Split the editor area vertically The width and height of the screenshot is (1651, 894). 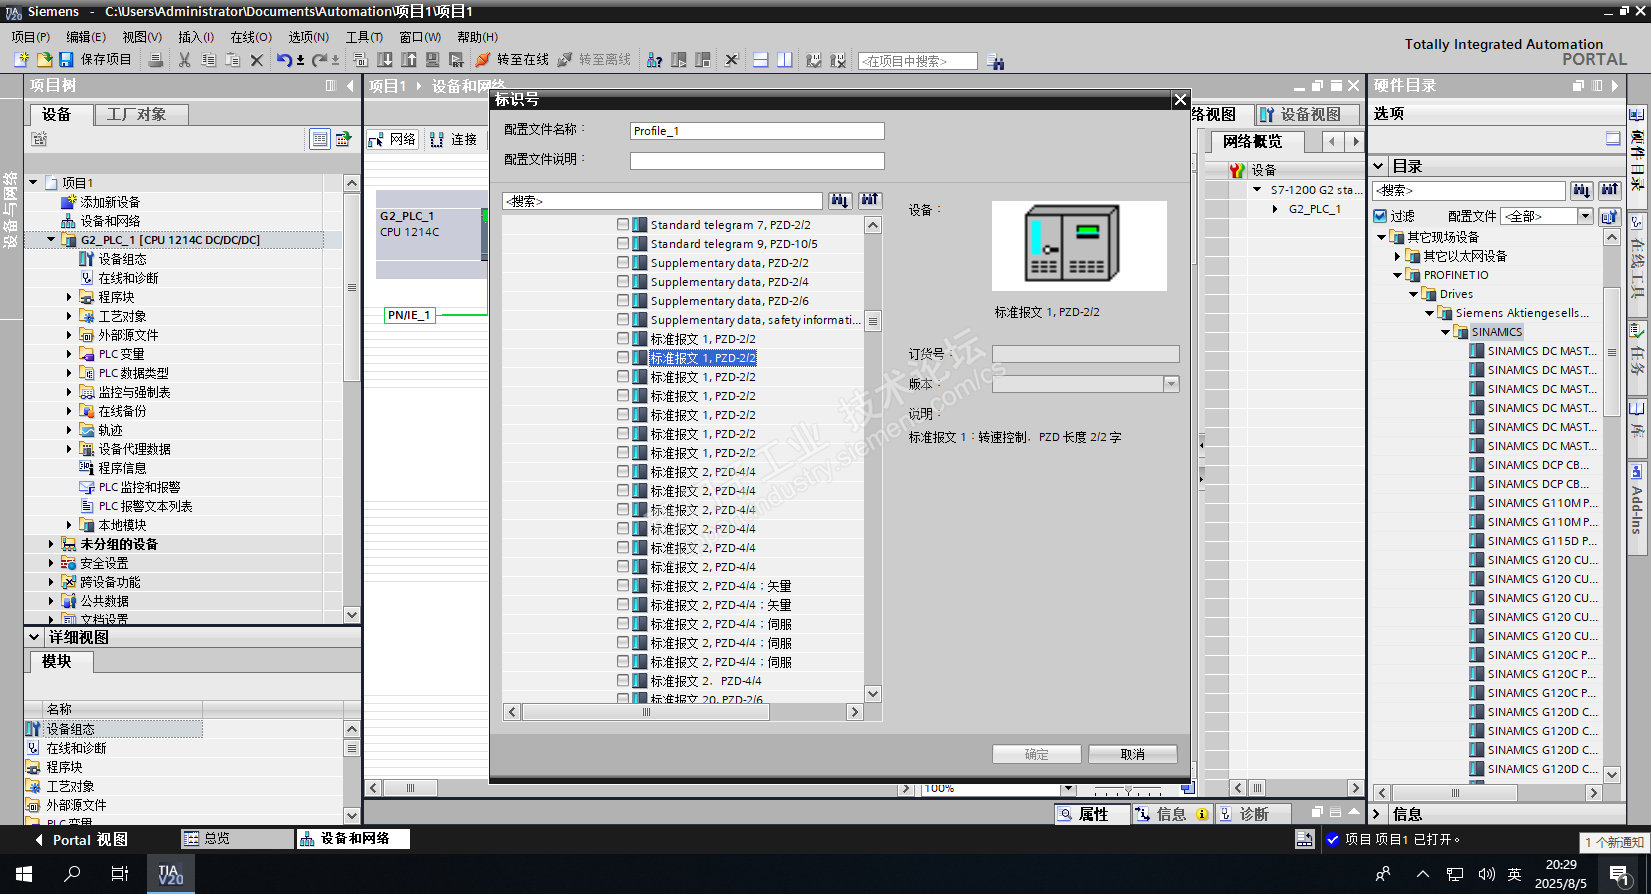[x=785, y=60]
